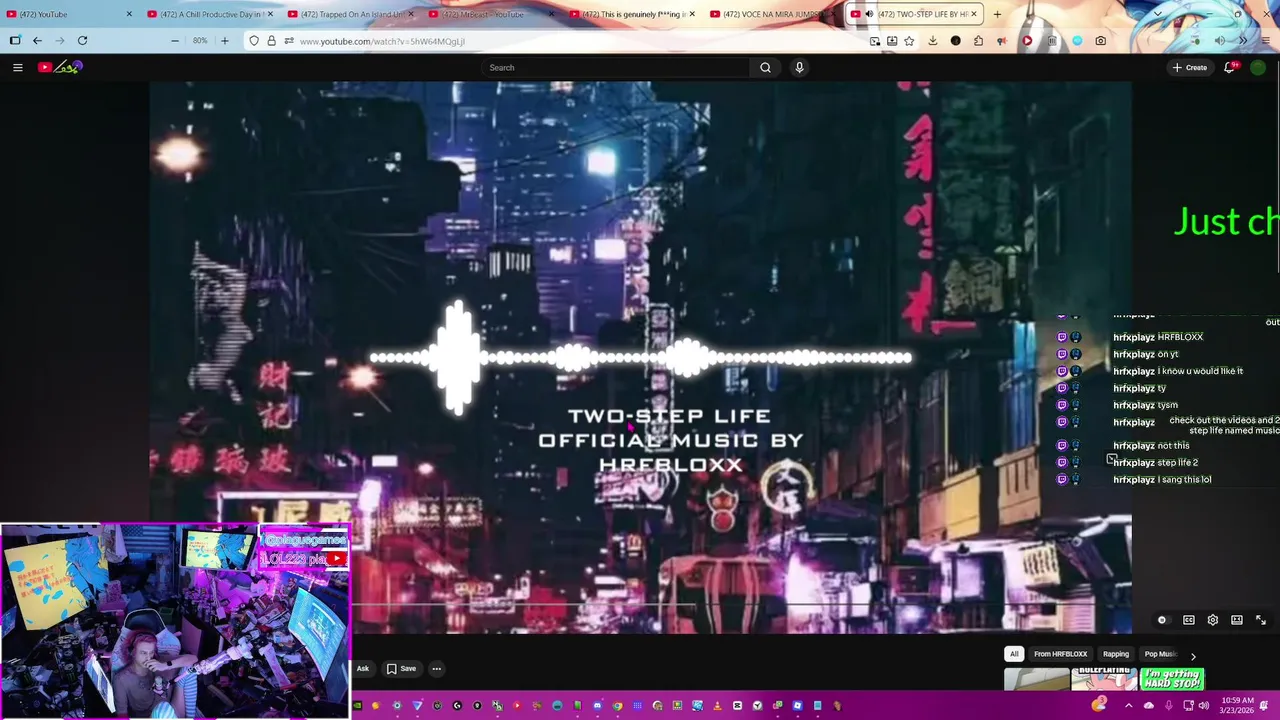Switch to This is genuinely tab
The height and width of the screenshot is (720, 1280).
point(631,14)
